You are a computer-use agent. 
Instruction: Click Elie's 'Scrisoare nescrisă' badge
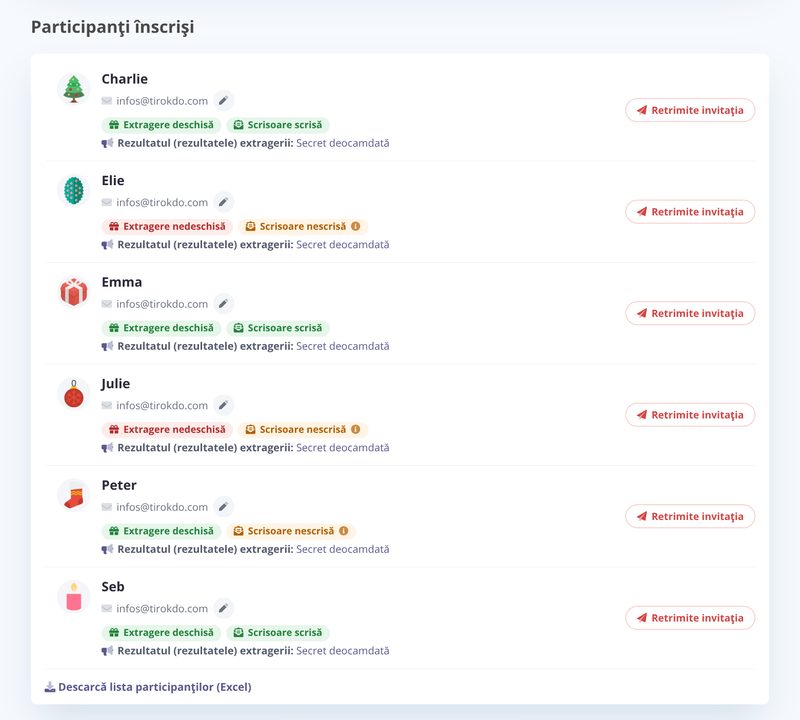click(x=303, y=226)
